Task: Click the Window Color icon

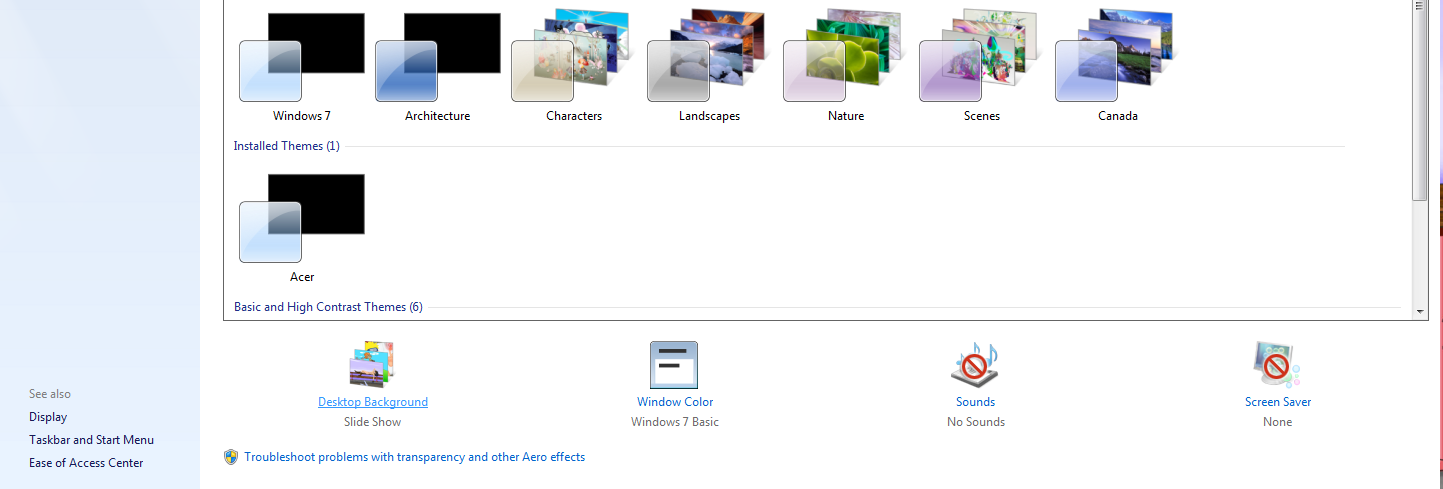Action: (x=674, y=365)
